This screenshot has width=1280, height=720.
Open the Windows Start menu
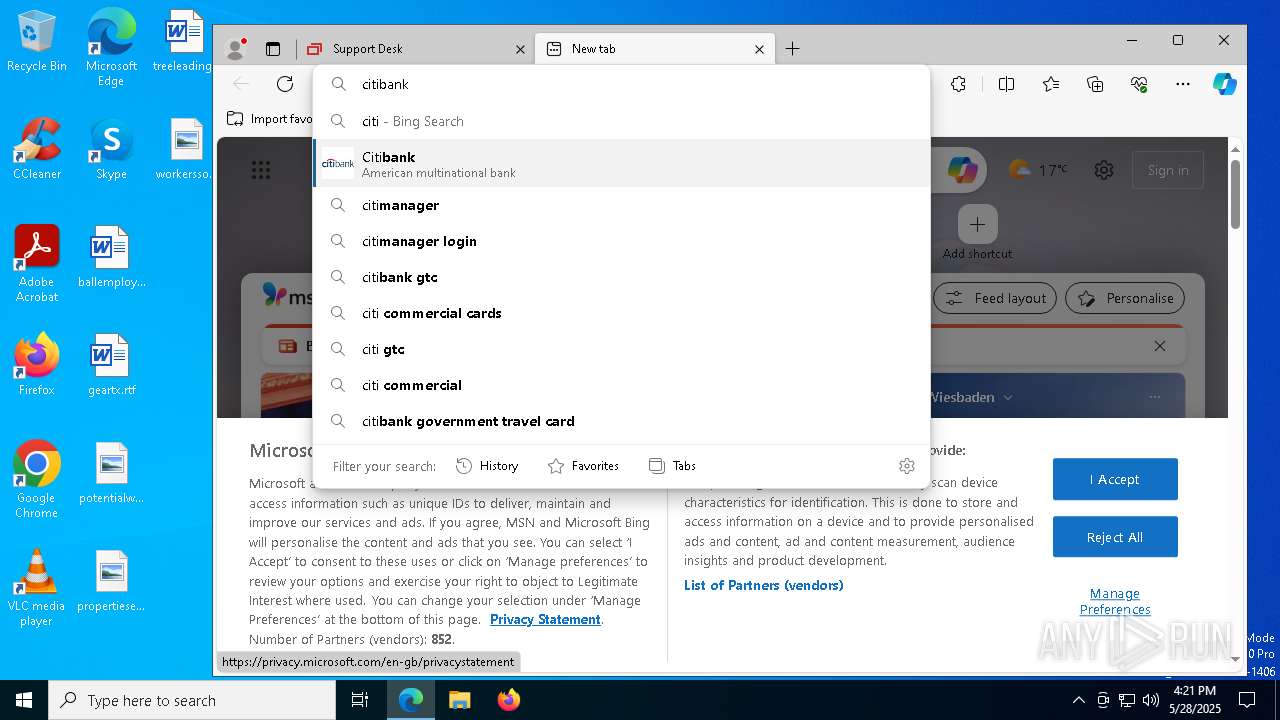pyautogui.click(x=24, y=700)
